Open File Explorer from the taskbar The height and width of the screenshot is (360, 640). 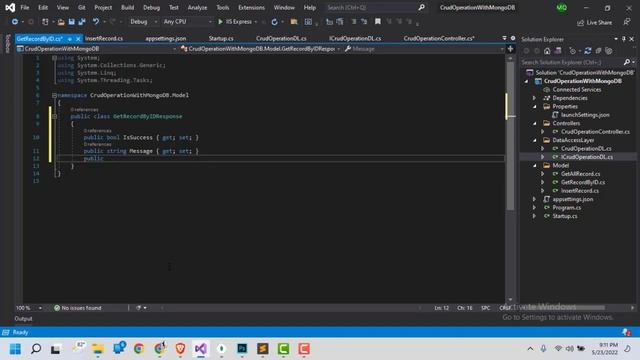pos(98,349)
